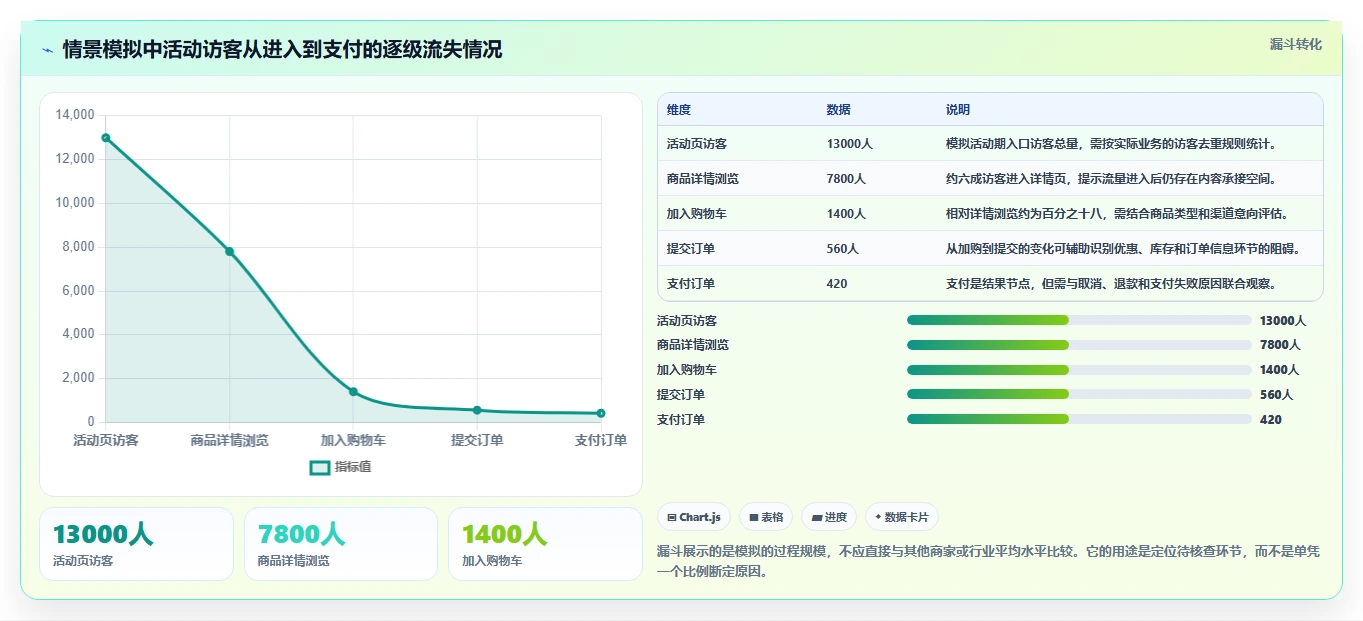Click the 支付订单 x-axis label on the chart
The height and width of the screenshot is (621, 1363).
tap(601, 440)
